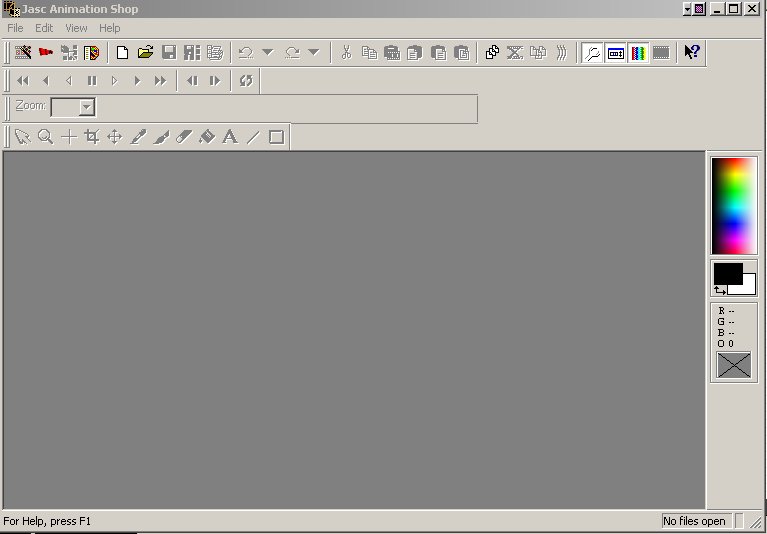767x534 pixels.
Task: Click the colorful export frames icon
Action: pos(91,52)
